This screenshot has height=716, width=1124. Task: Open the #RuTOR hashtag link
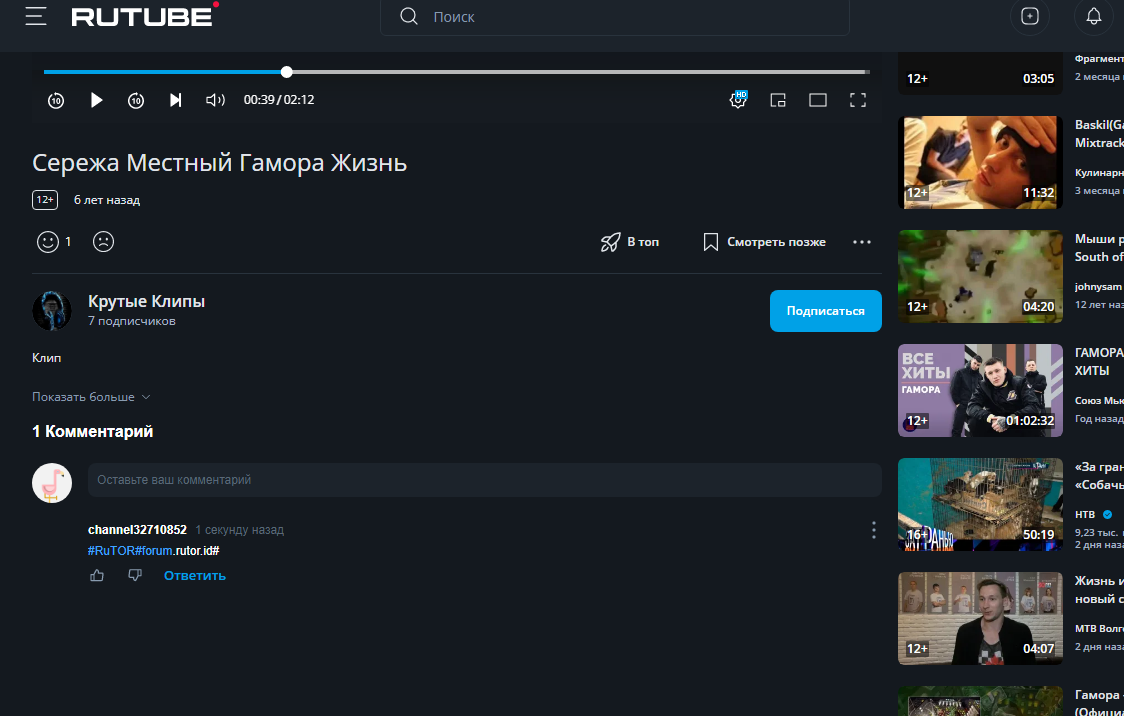coord(111,551)
